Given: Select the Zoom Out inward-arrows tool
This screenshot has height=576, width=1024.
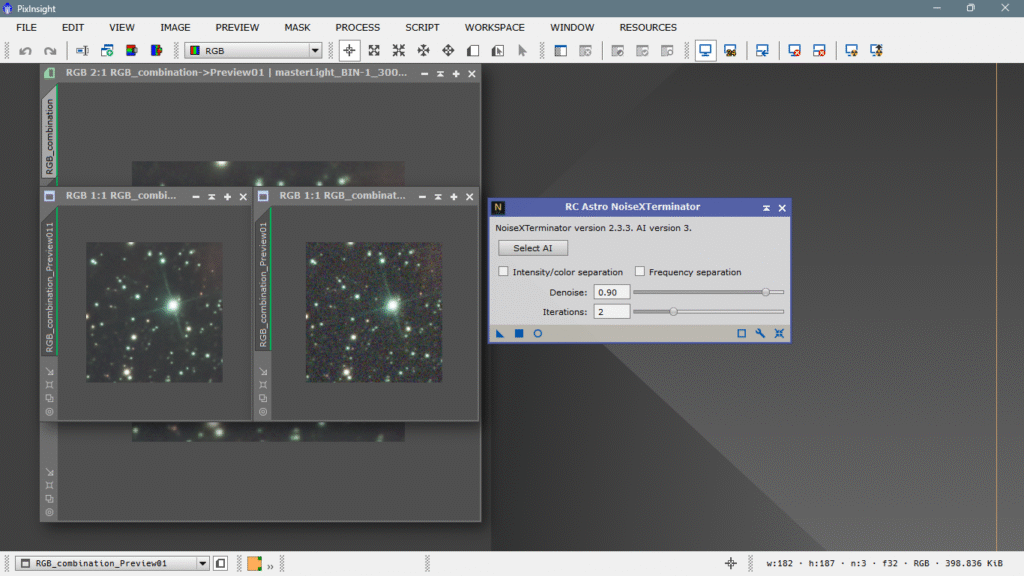Looking at the screenshot, I should (399, 51).
